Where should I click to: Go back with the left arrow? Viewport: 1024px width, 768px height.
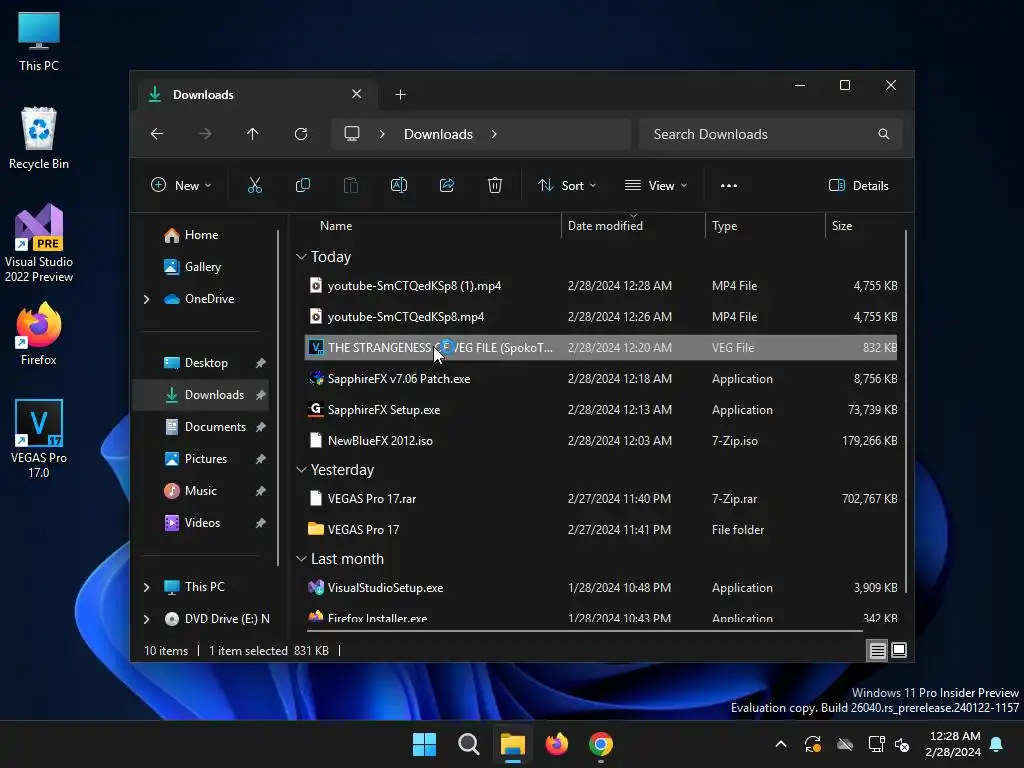pyautogui.click(x=157, y=134)
